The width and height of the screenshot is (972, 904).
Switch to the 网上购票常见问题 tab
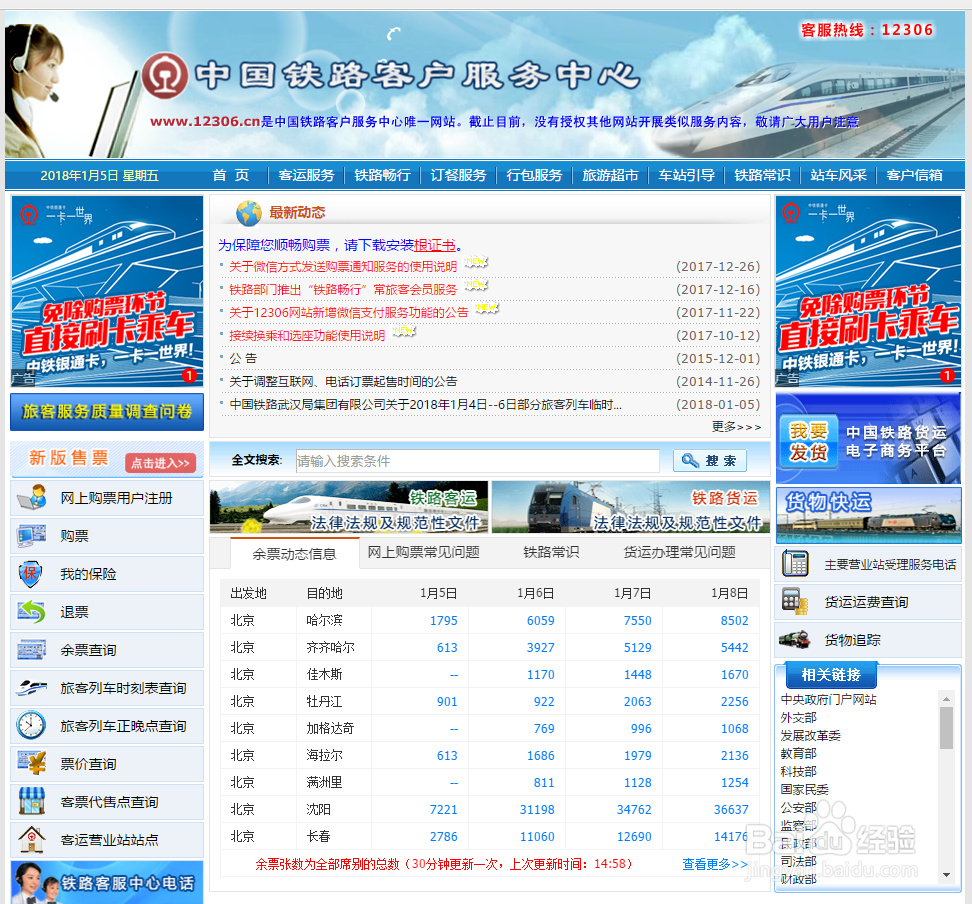(423, 552)
